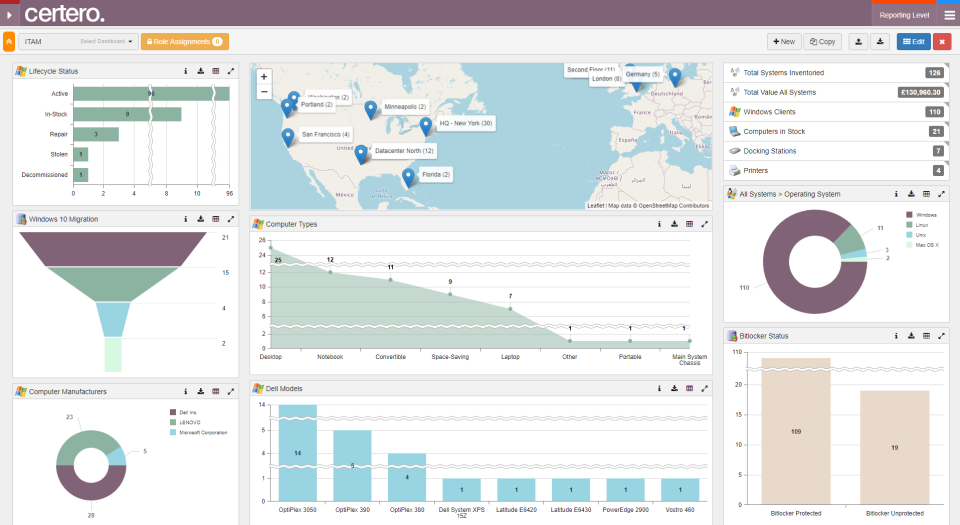Click the OptiPlex 3050 bar
960x525 pixels.
(x=298, y=453)
